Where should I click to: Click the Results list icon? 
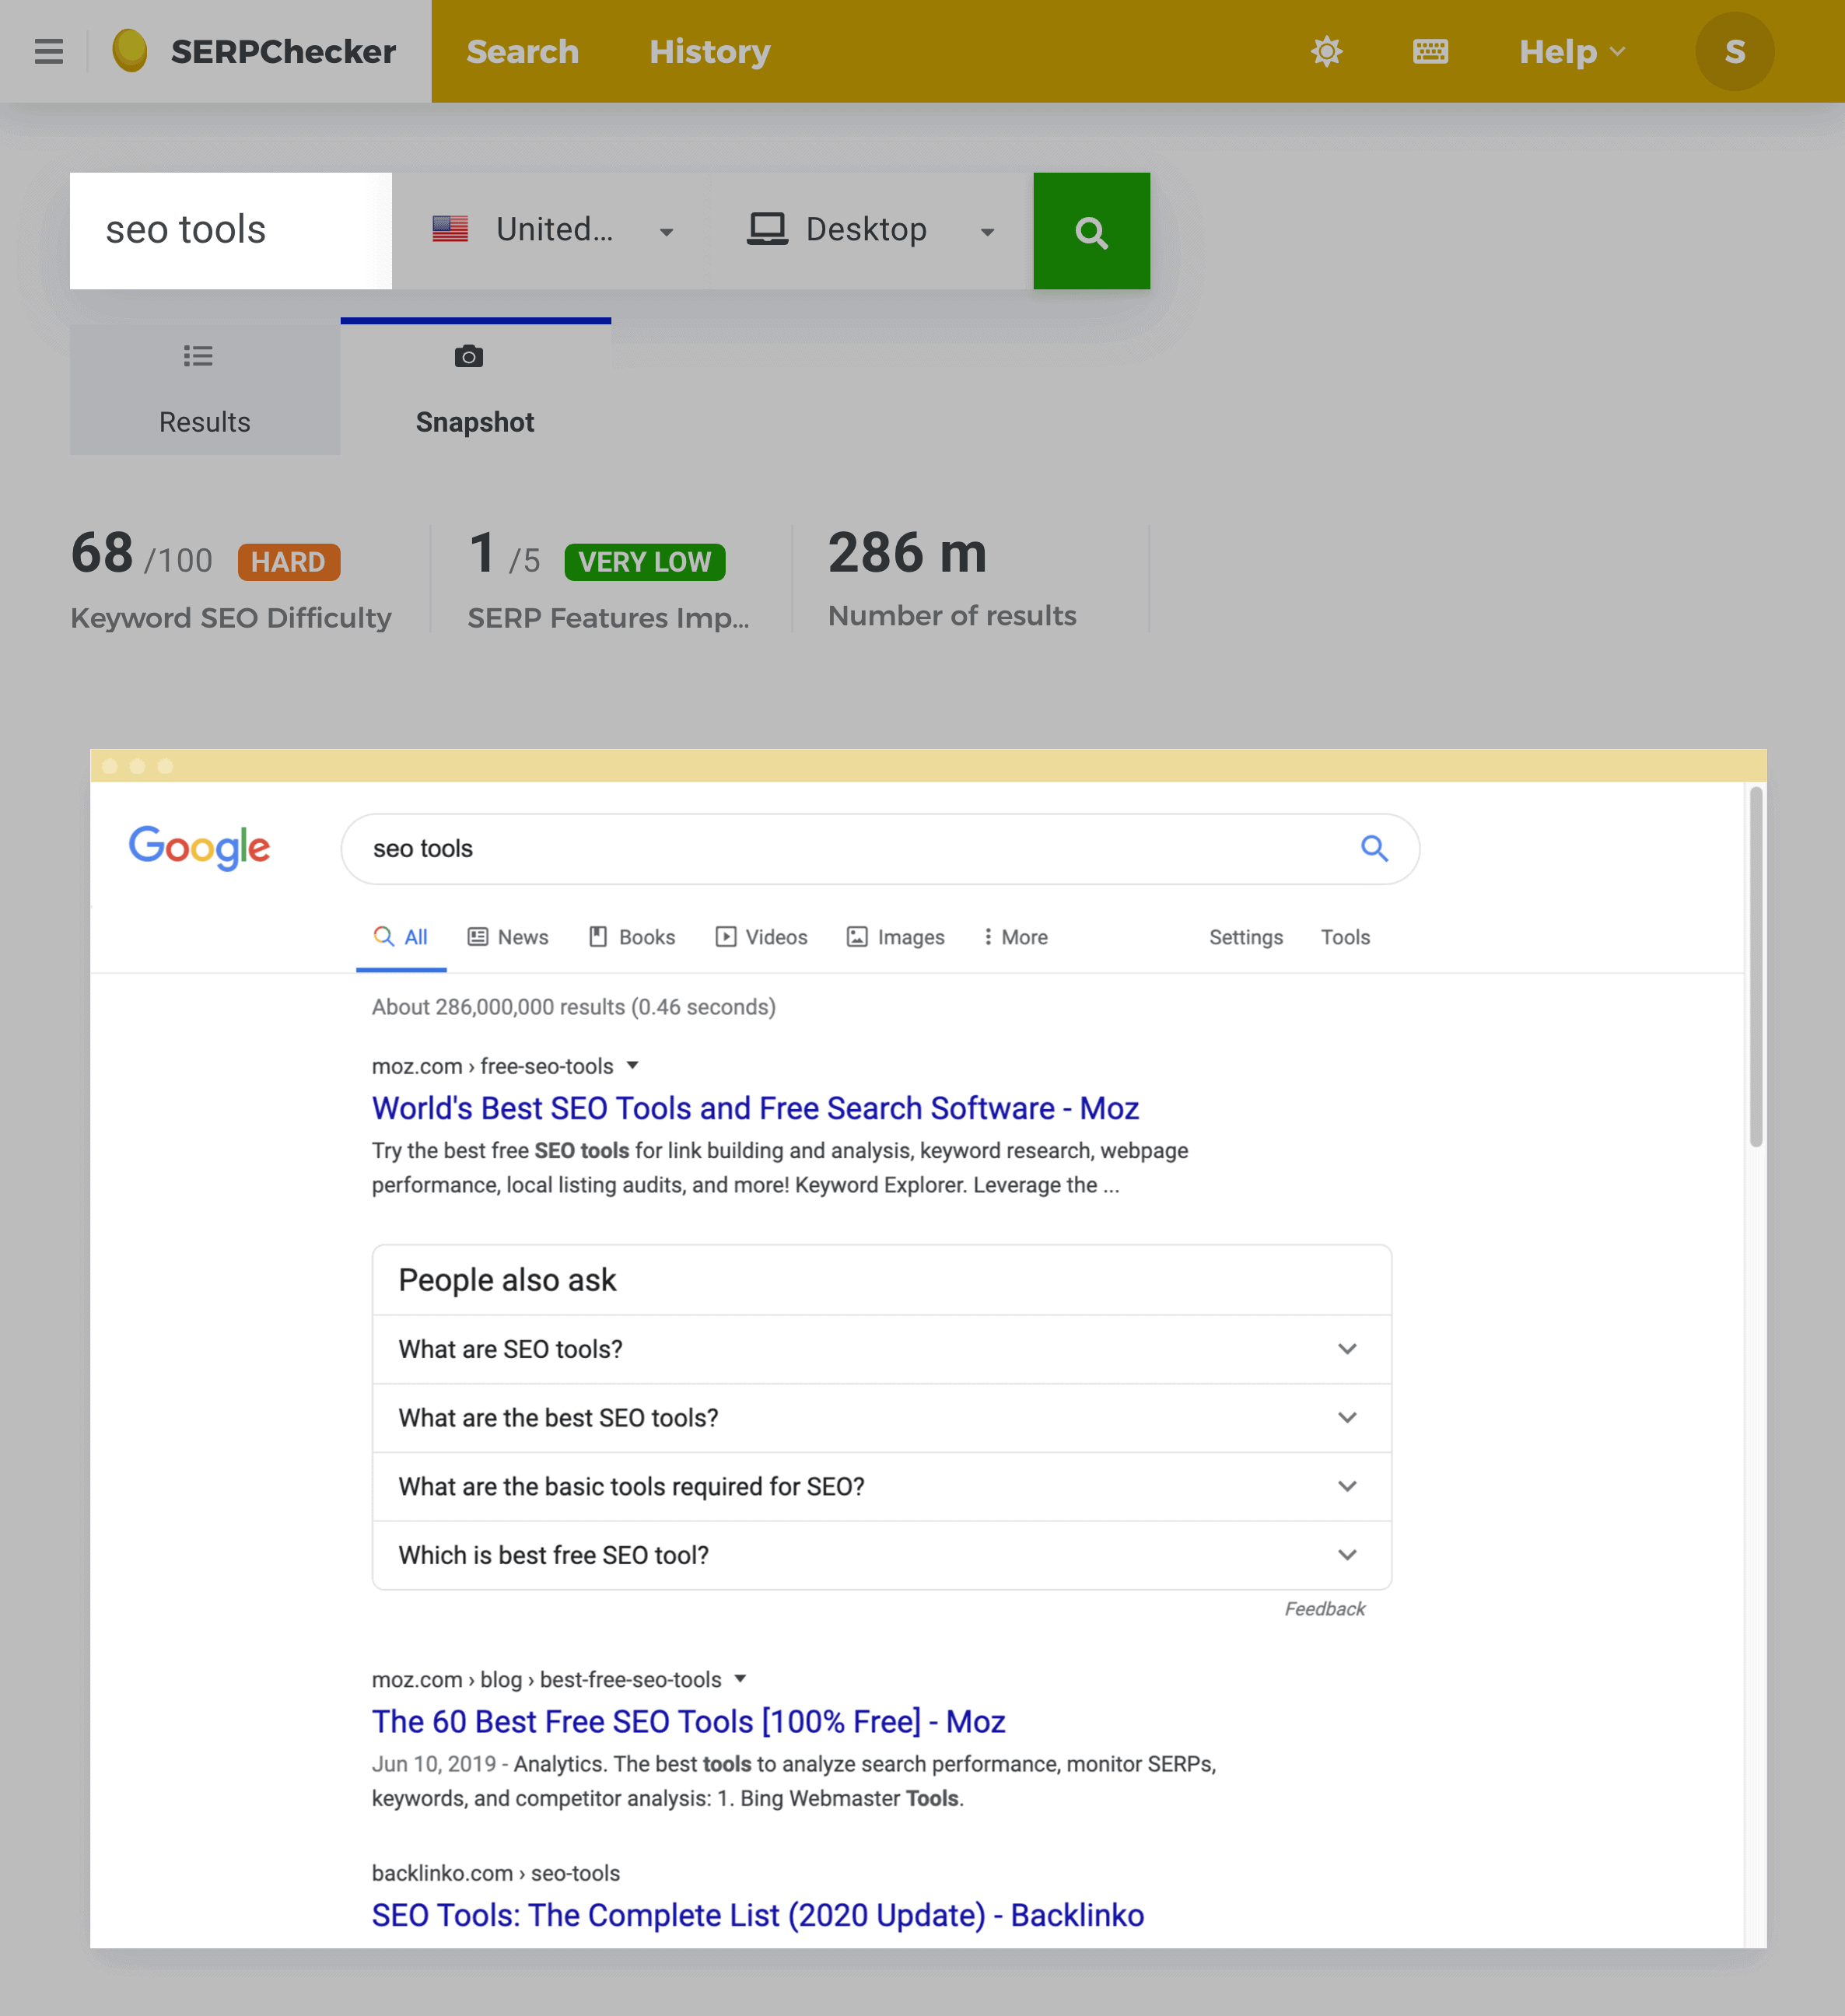point(198,356)
